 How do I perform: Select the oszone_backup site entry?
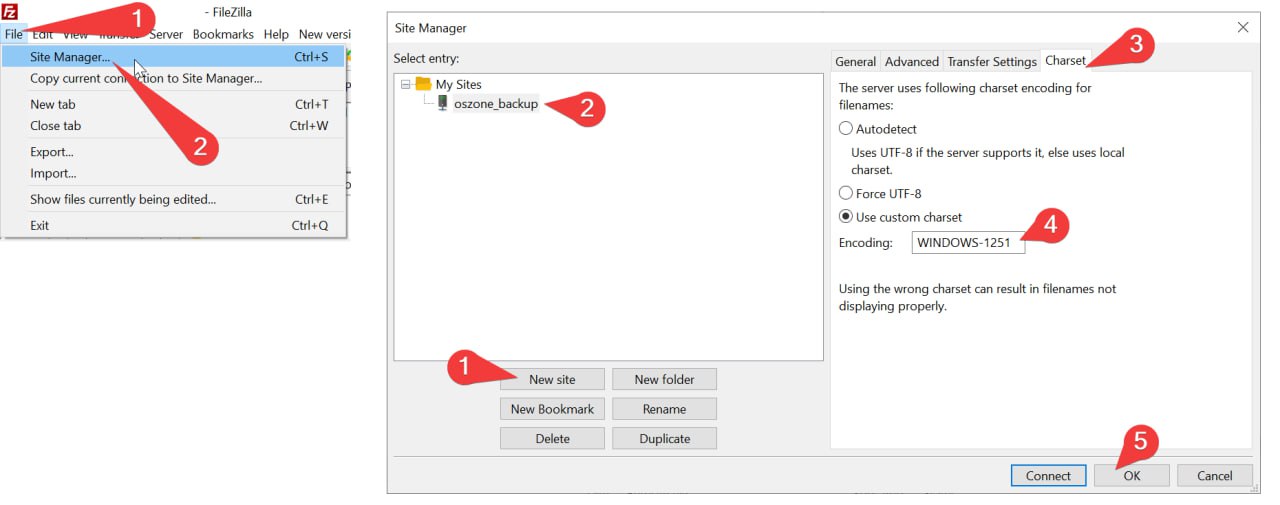(x=495, y=103)
